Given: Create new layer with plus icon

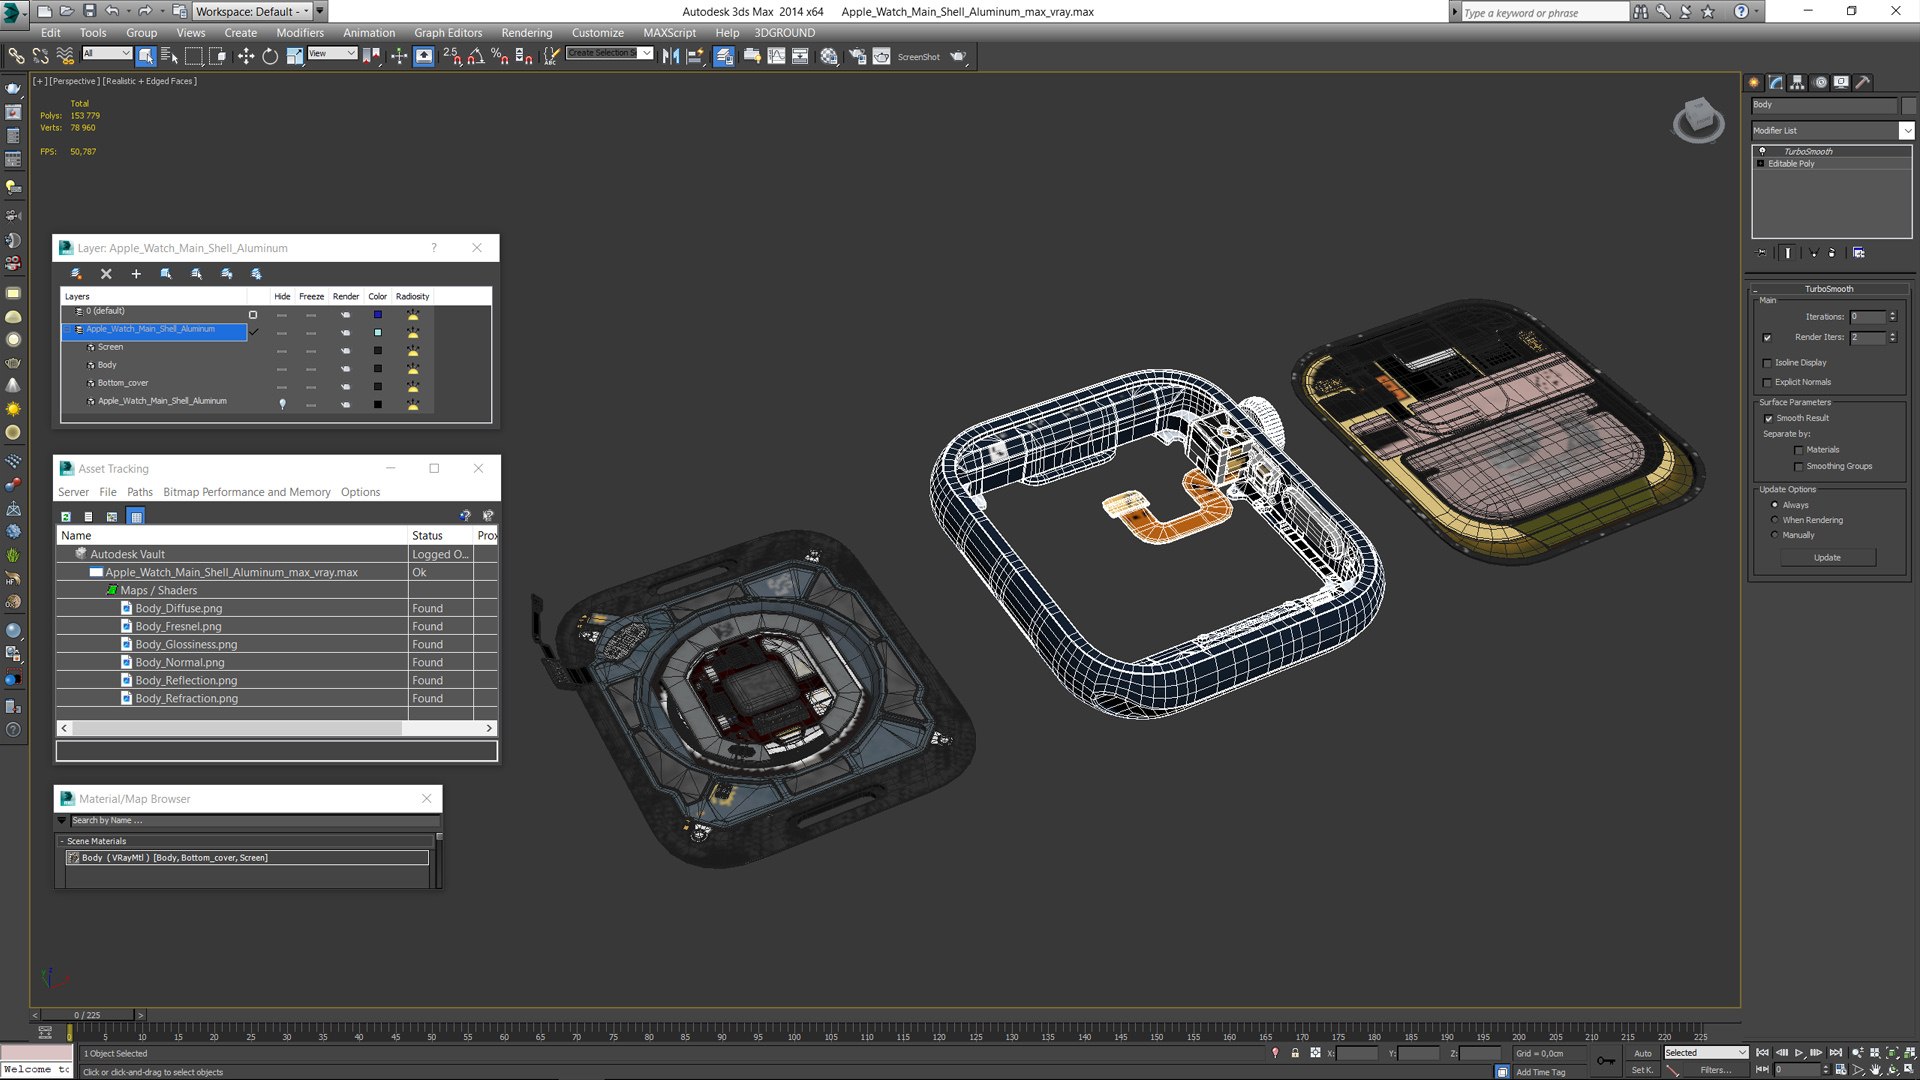Looking at the screenshot, I should pos(136,274).
